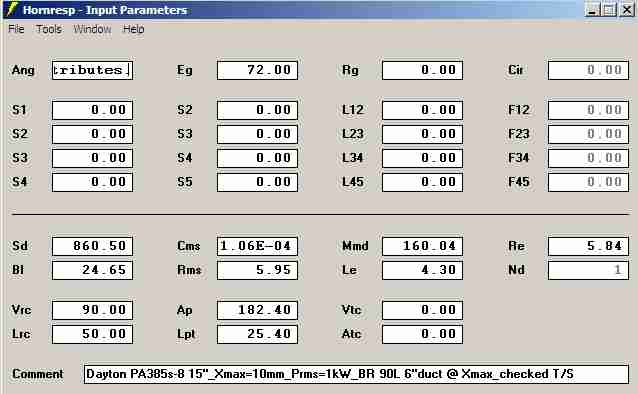The height and width of the screenshot is (394, 638).
Task: Click the S4 field in the L34 row
Action: click(x=257, y=158)
